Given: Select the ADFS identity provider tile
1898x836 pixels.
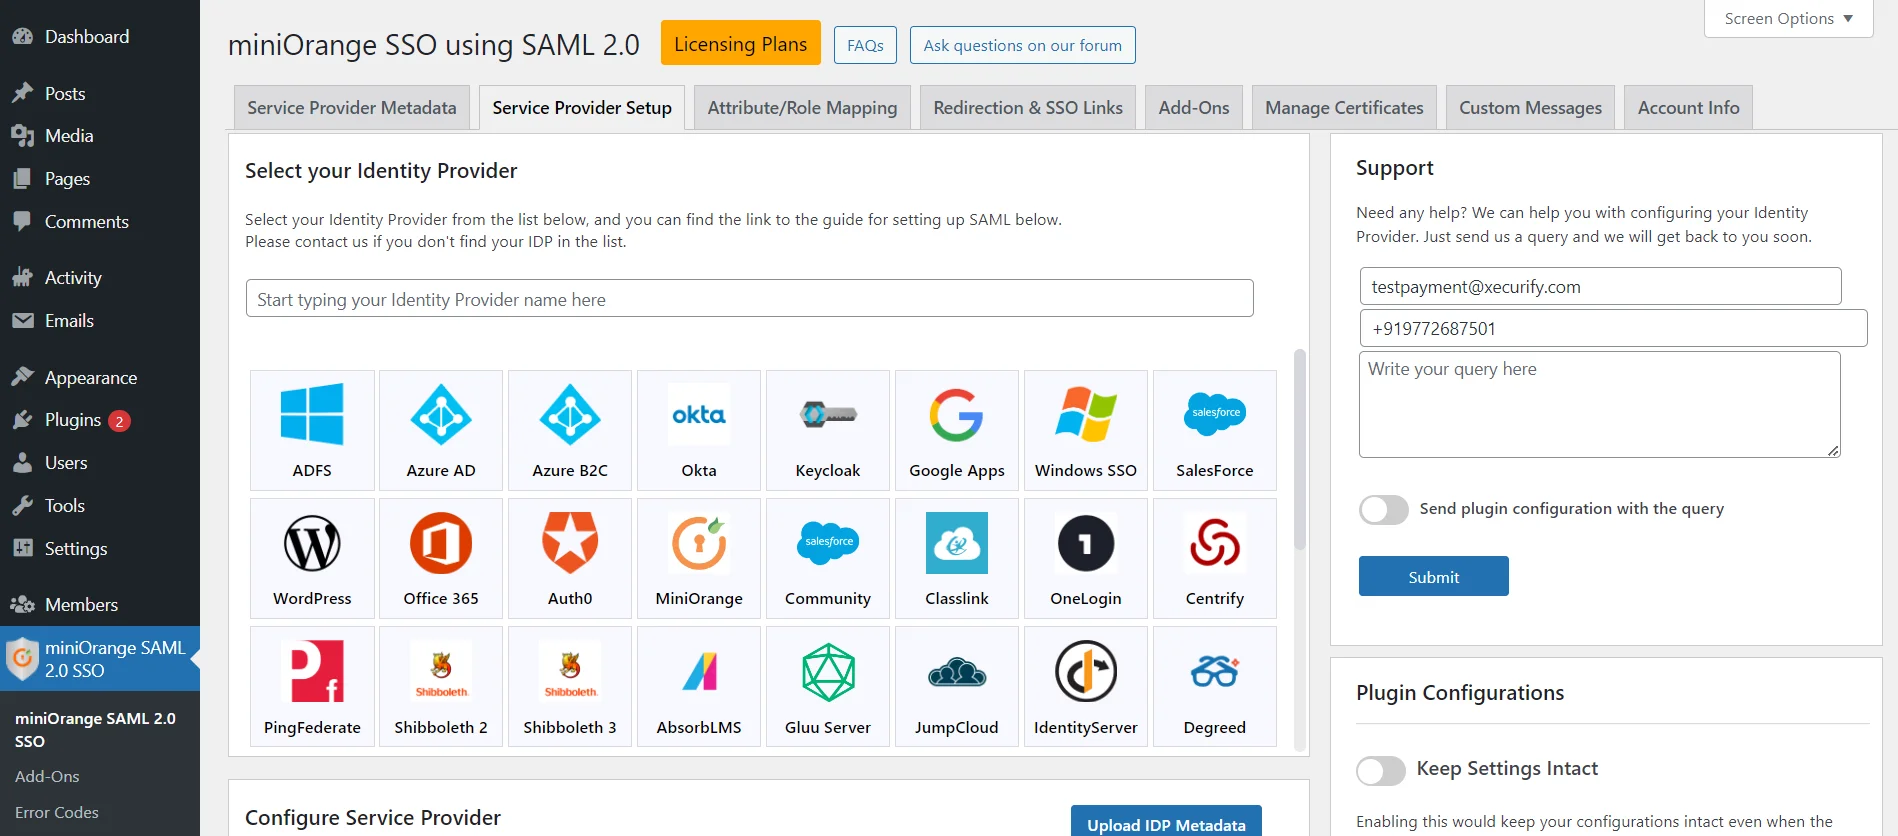Looking at the screenshot, I should click(x=312, y=430).
